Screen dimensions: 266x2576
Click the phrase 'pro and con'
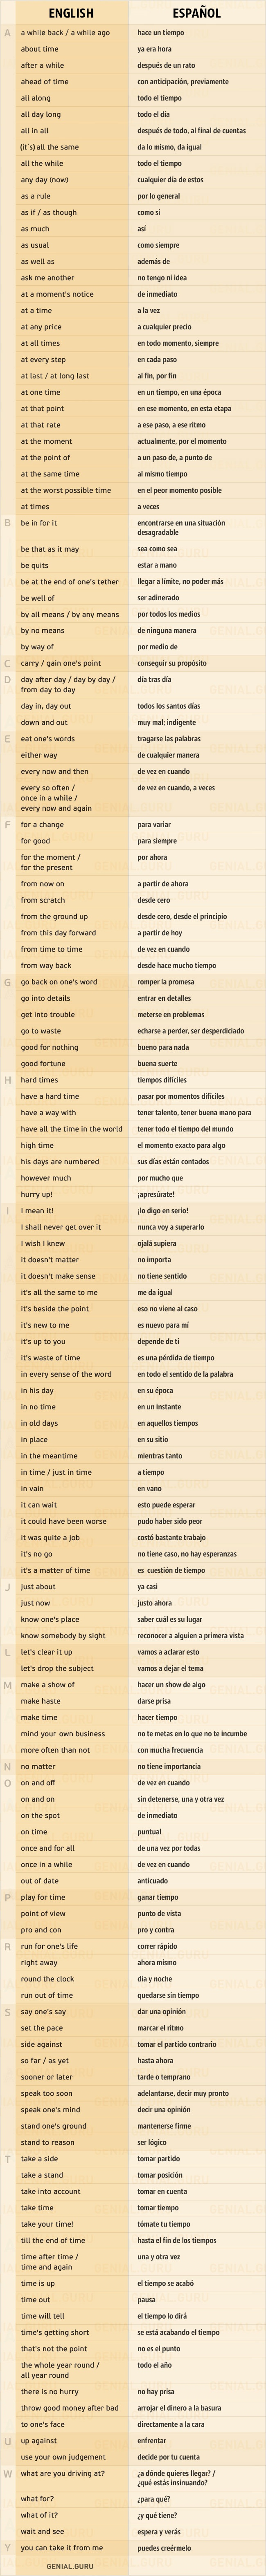click(x=41, y=1929)
